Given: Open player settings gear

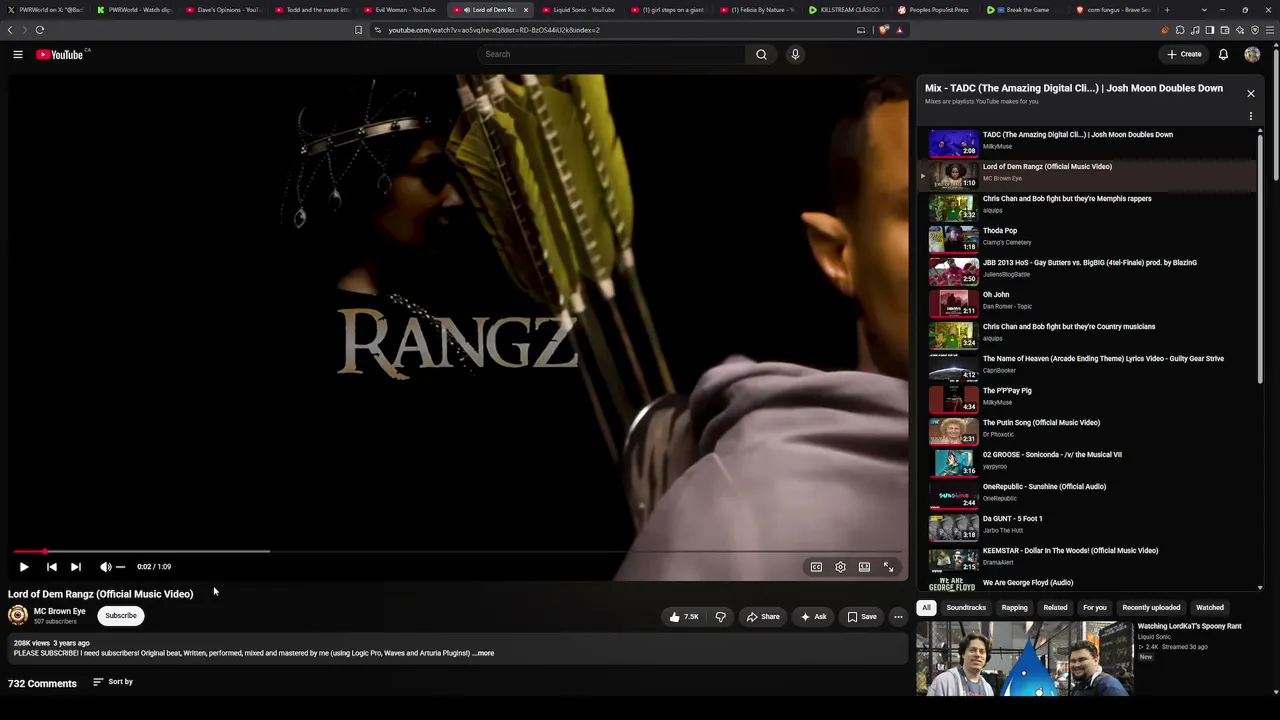Looking at the screenshot, I should [840, 567].
